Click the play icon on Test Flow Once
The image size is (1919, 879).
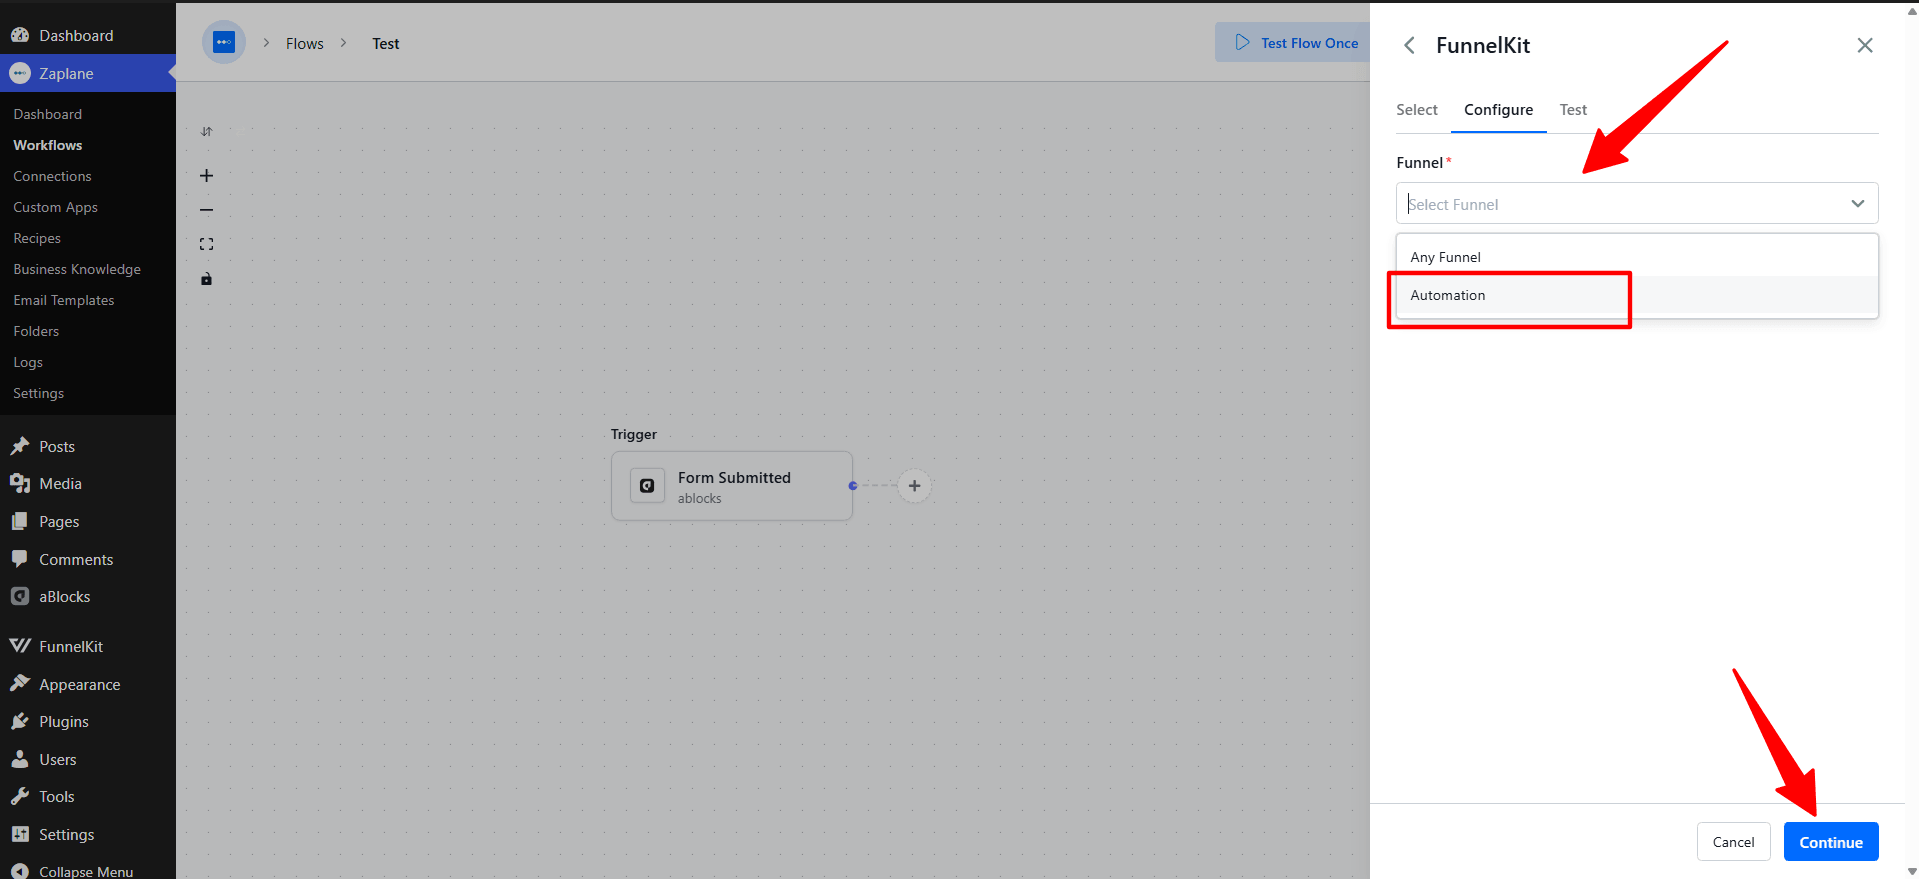(1242, 42)
